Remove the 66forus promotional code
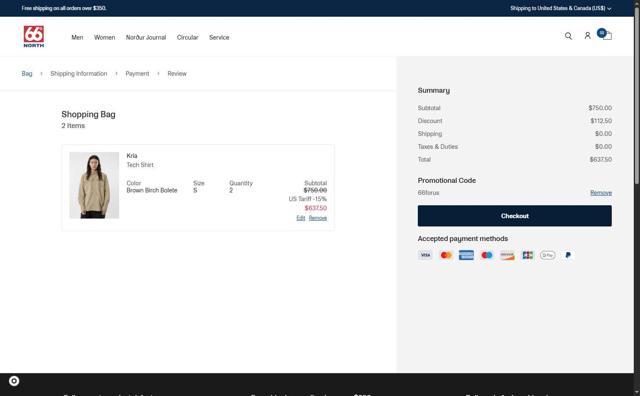 (601, 193)
